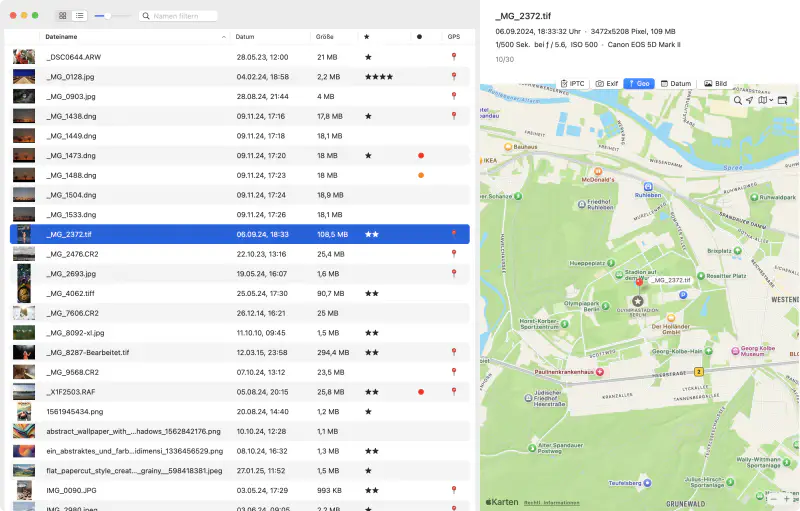Click GPS pin of _MG_9568.CR2
The width and height of the screenshot is (800, 511).
454,372
